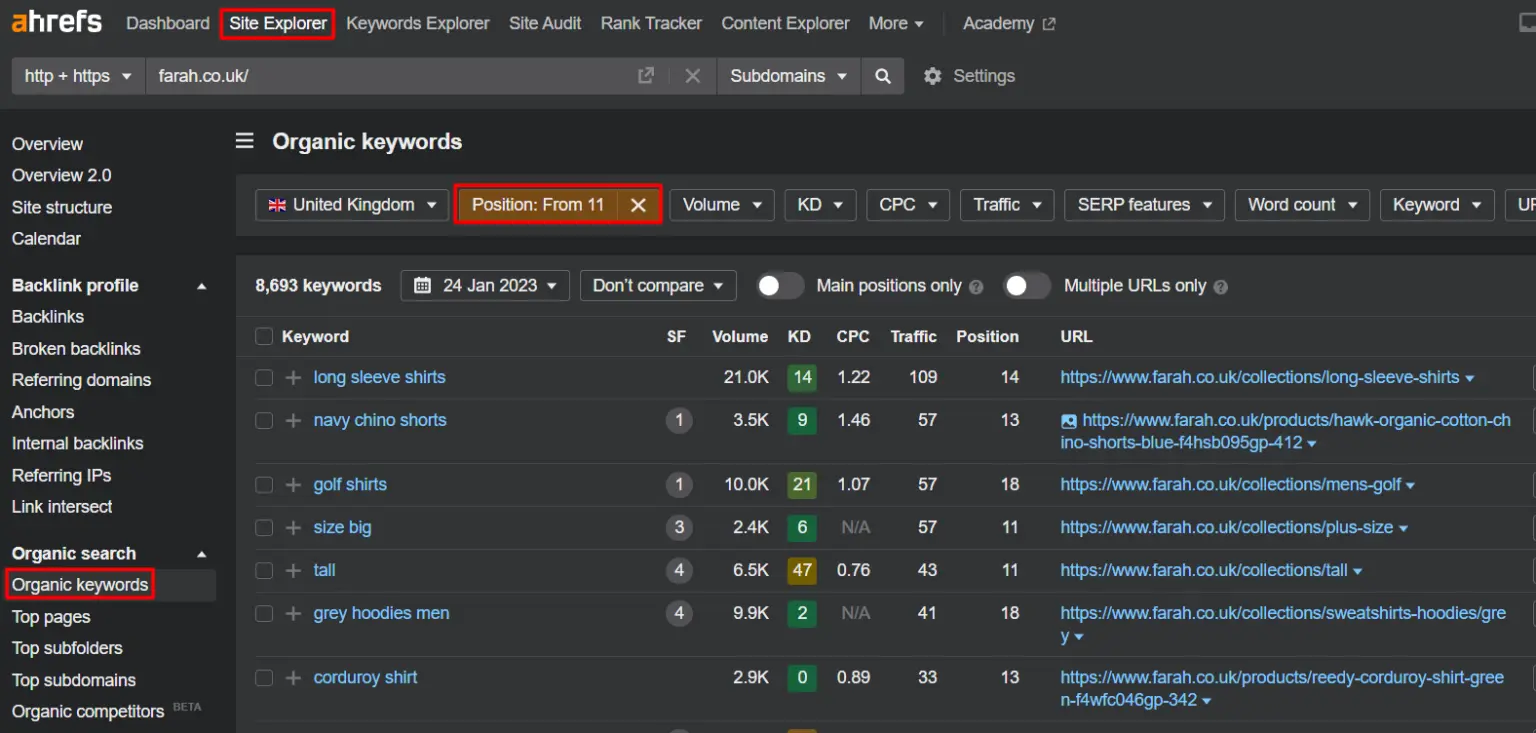
Task: Open the United Kingdom country dropdown
Action: pyautogui.click(x=352, y=205)
